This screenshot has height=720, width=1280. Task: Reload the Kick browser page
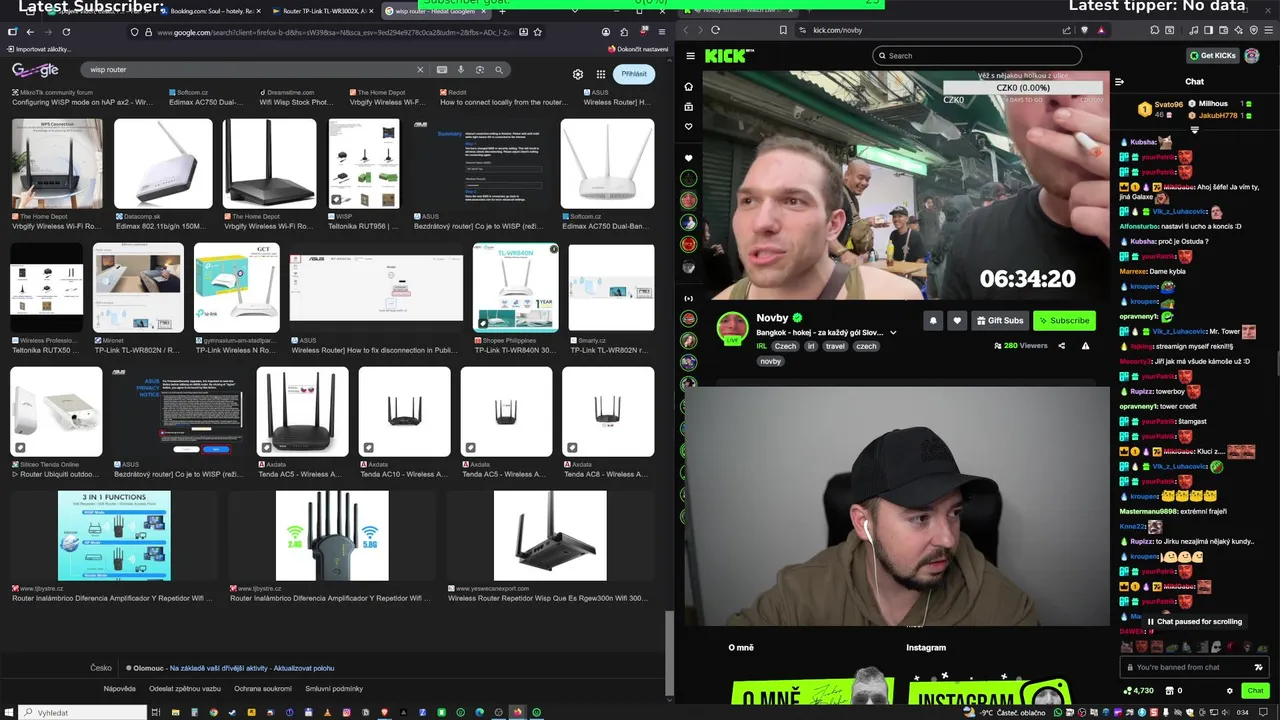pos(715,30)
